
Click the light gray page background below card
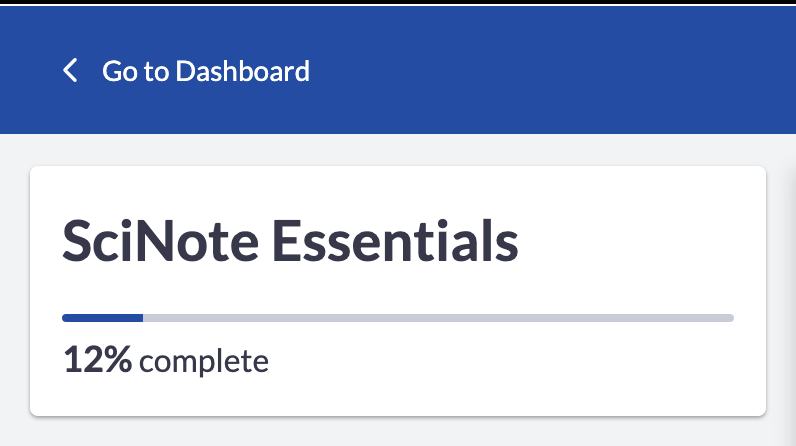(400, 432)
